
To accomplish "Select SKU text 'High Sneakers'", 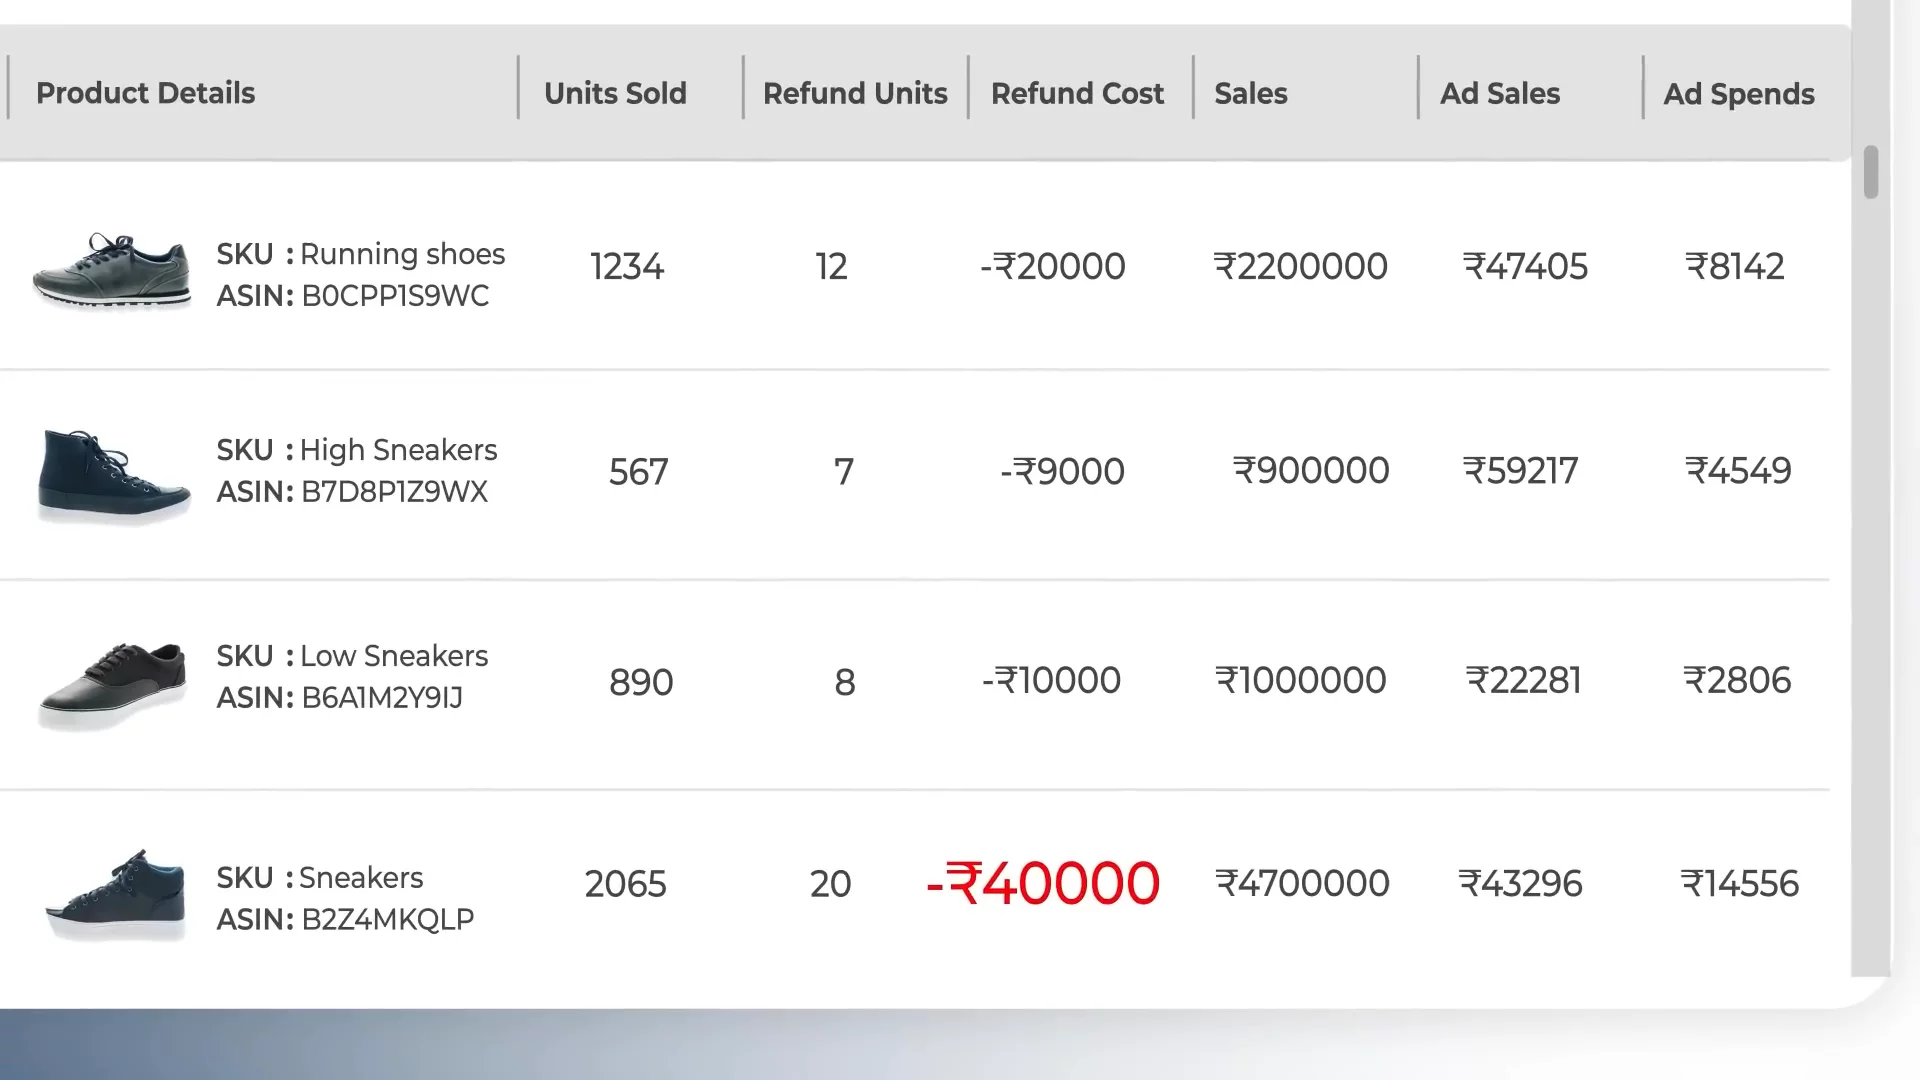I will [398, 450].
